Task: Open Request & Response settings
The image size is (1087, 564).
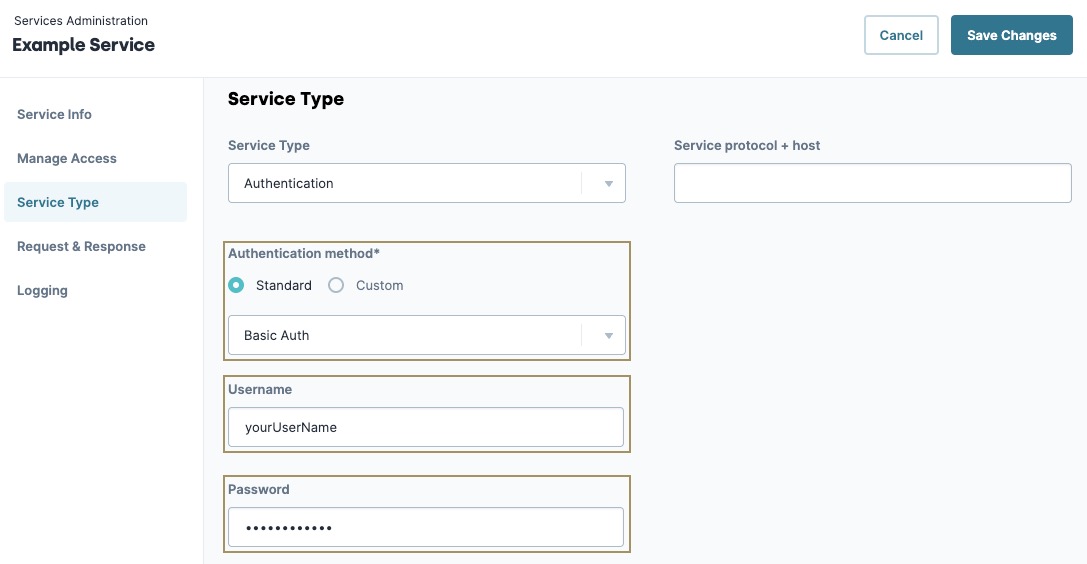Action: (x=81, y=247)
